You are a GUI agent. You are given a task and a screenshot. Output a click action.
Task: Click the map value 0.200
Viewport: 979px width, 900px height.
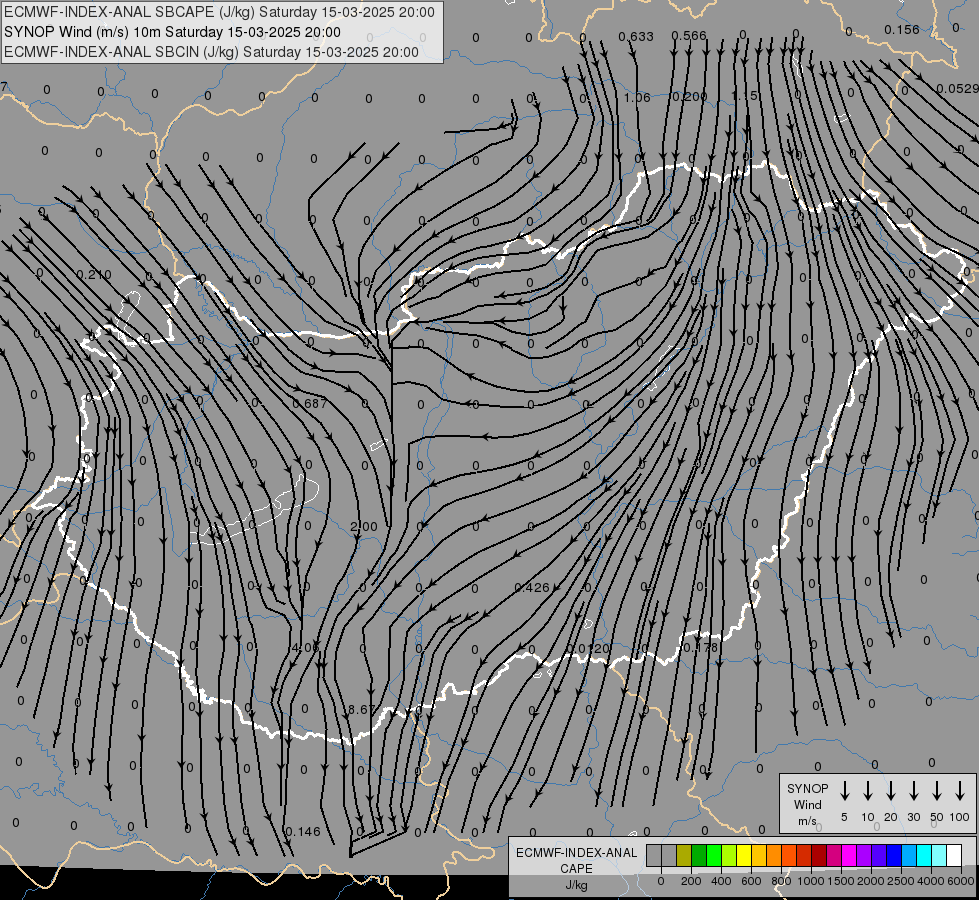click(x=689, y=96)
